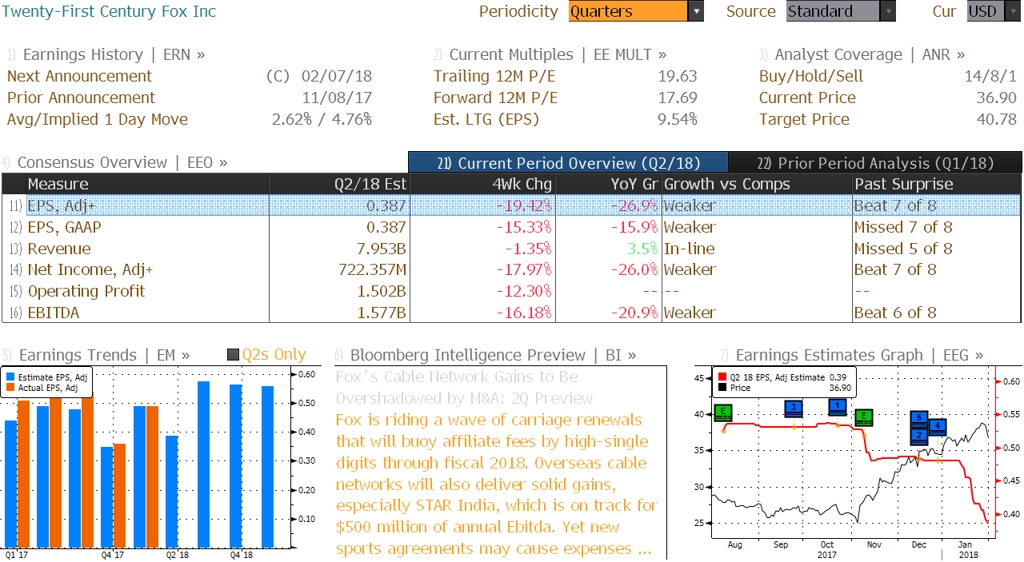Screen dimensions: 1024x562
Task: Select blue event marker 2 on estimates graph
Action: coord(919,436)
